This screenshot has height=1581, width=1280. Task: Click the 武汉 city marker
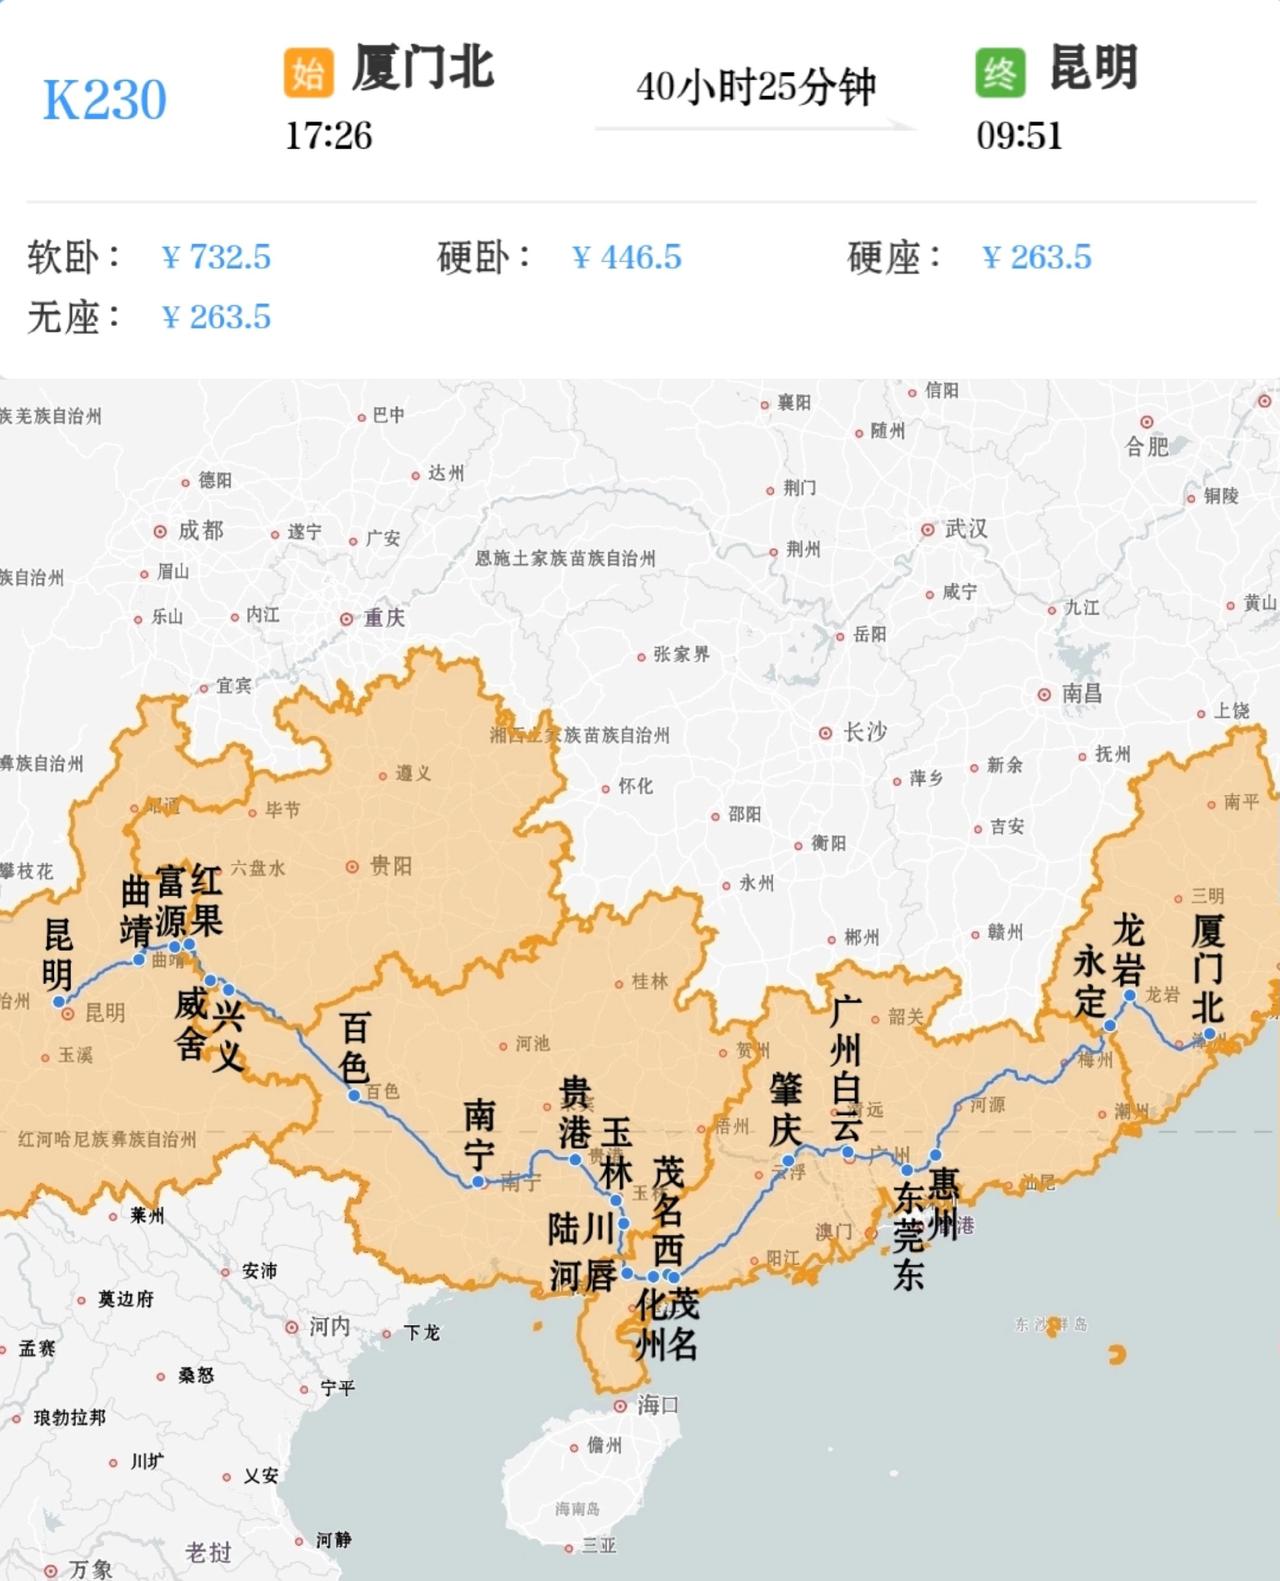pos(928,530)
